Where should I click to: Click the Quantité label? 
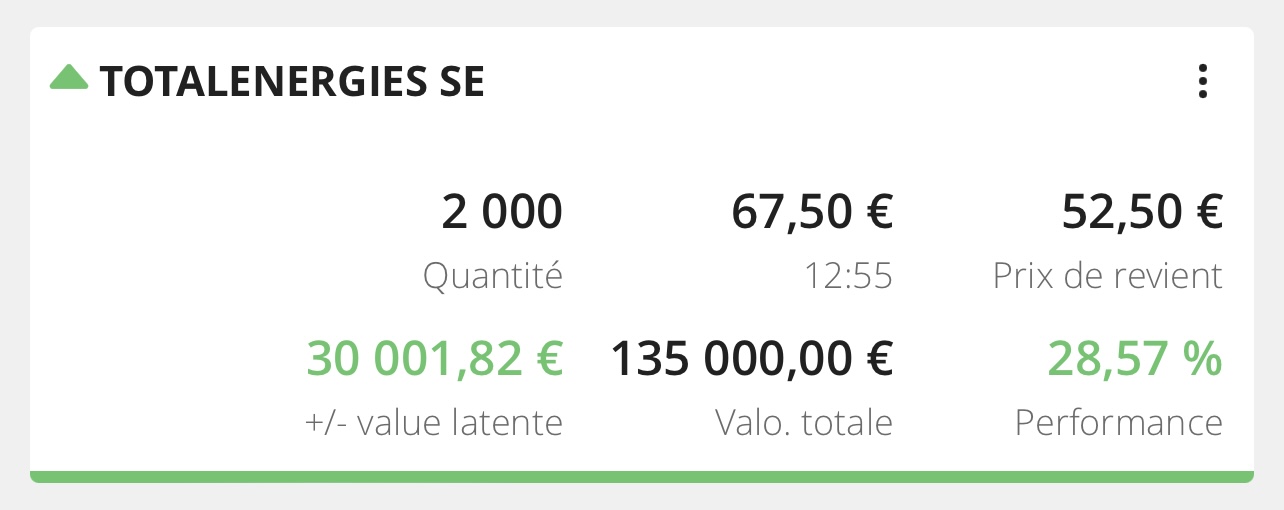click(493, 275)
